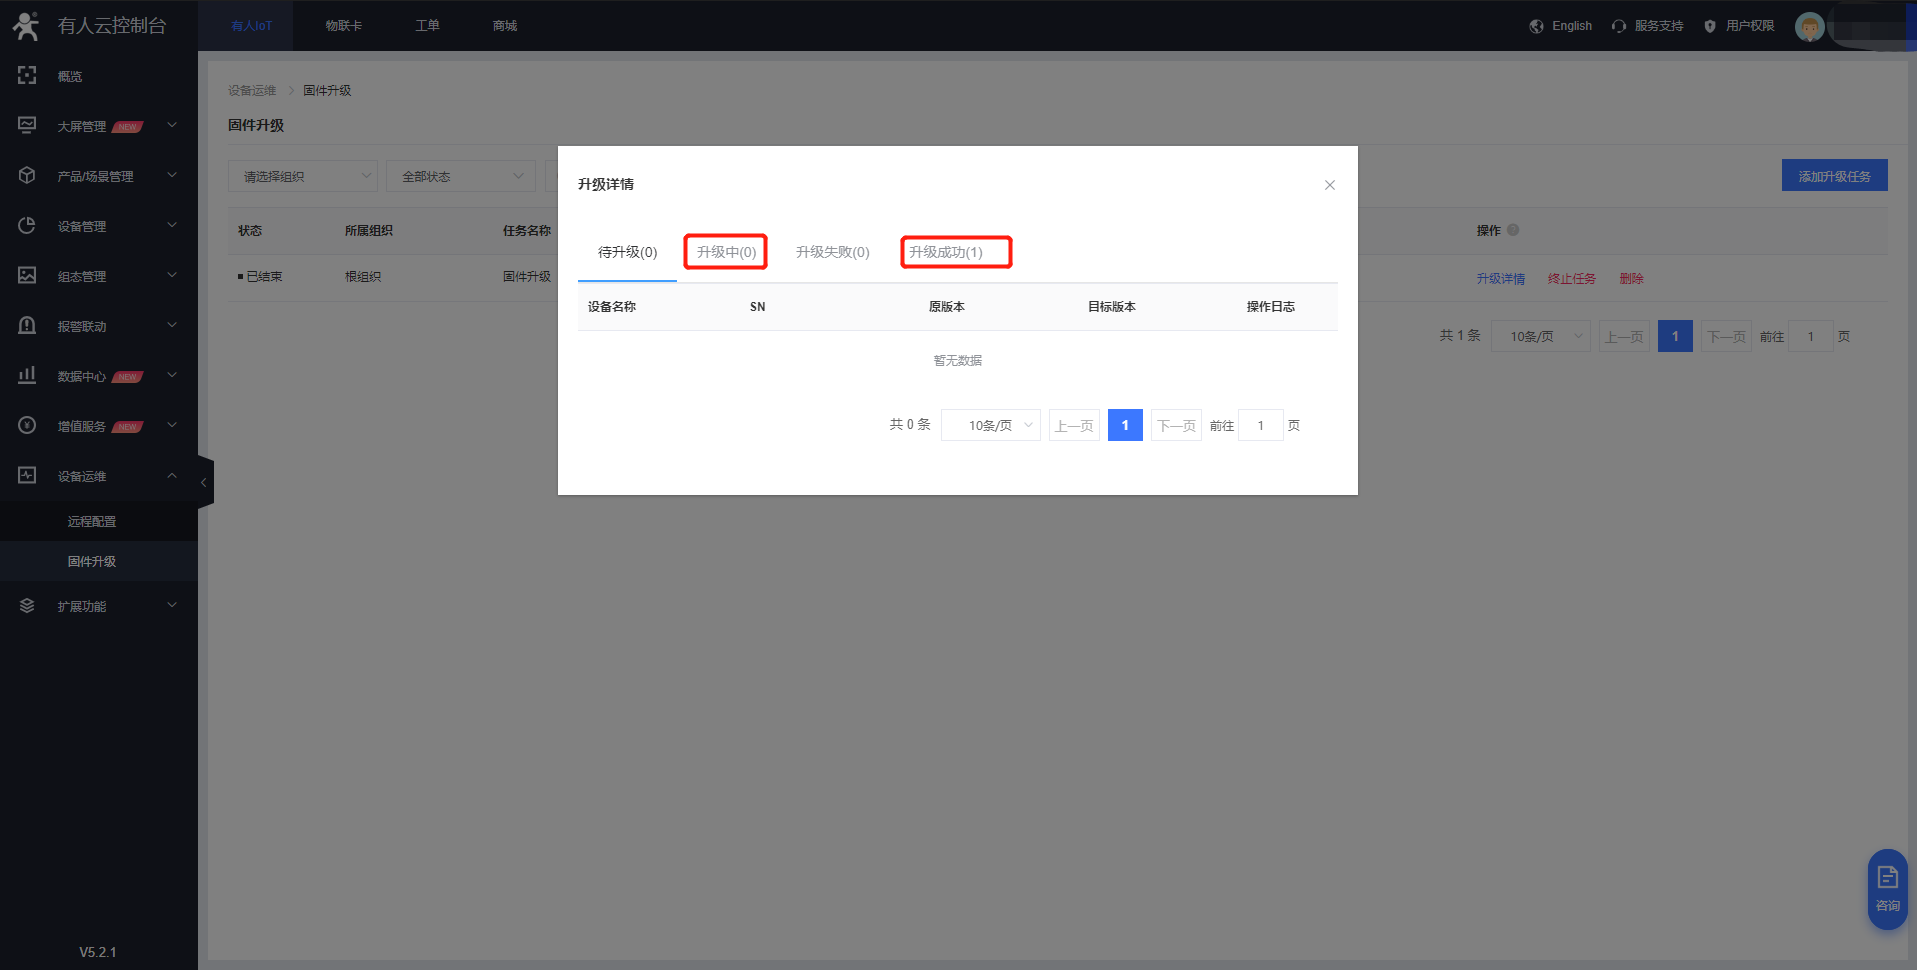Image resolution: width=1917 pixels, height=970 pixels.
Task: Click the help icon beside 操作 column
Action: (1513, 230)
